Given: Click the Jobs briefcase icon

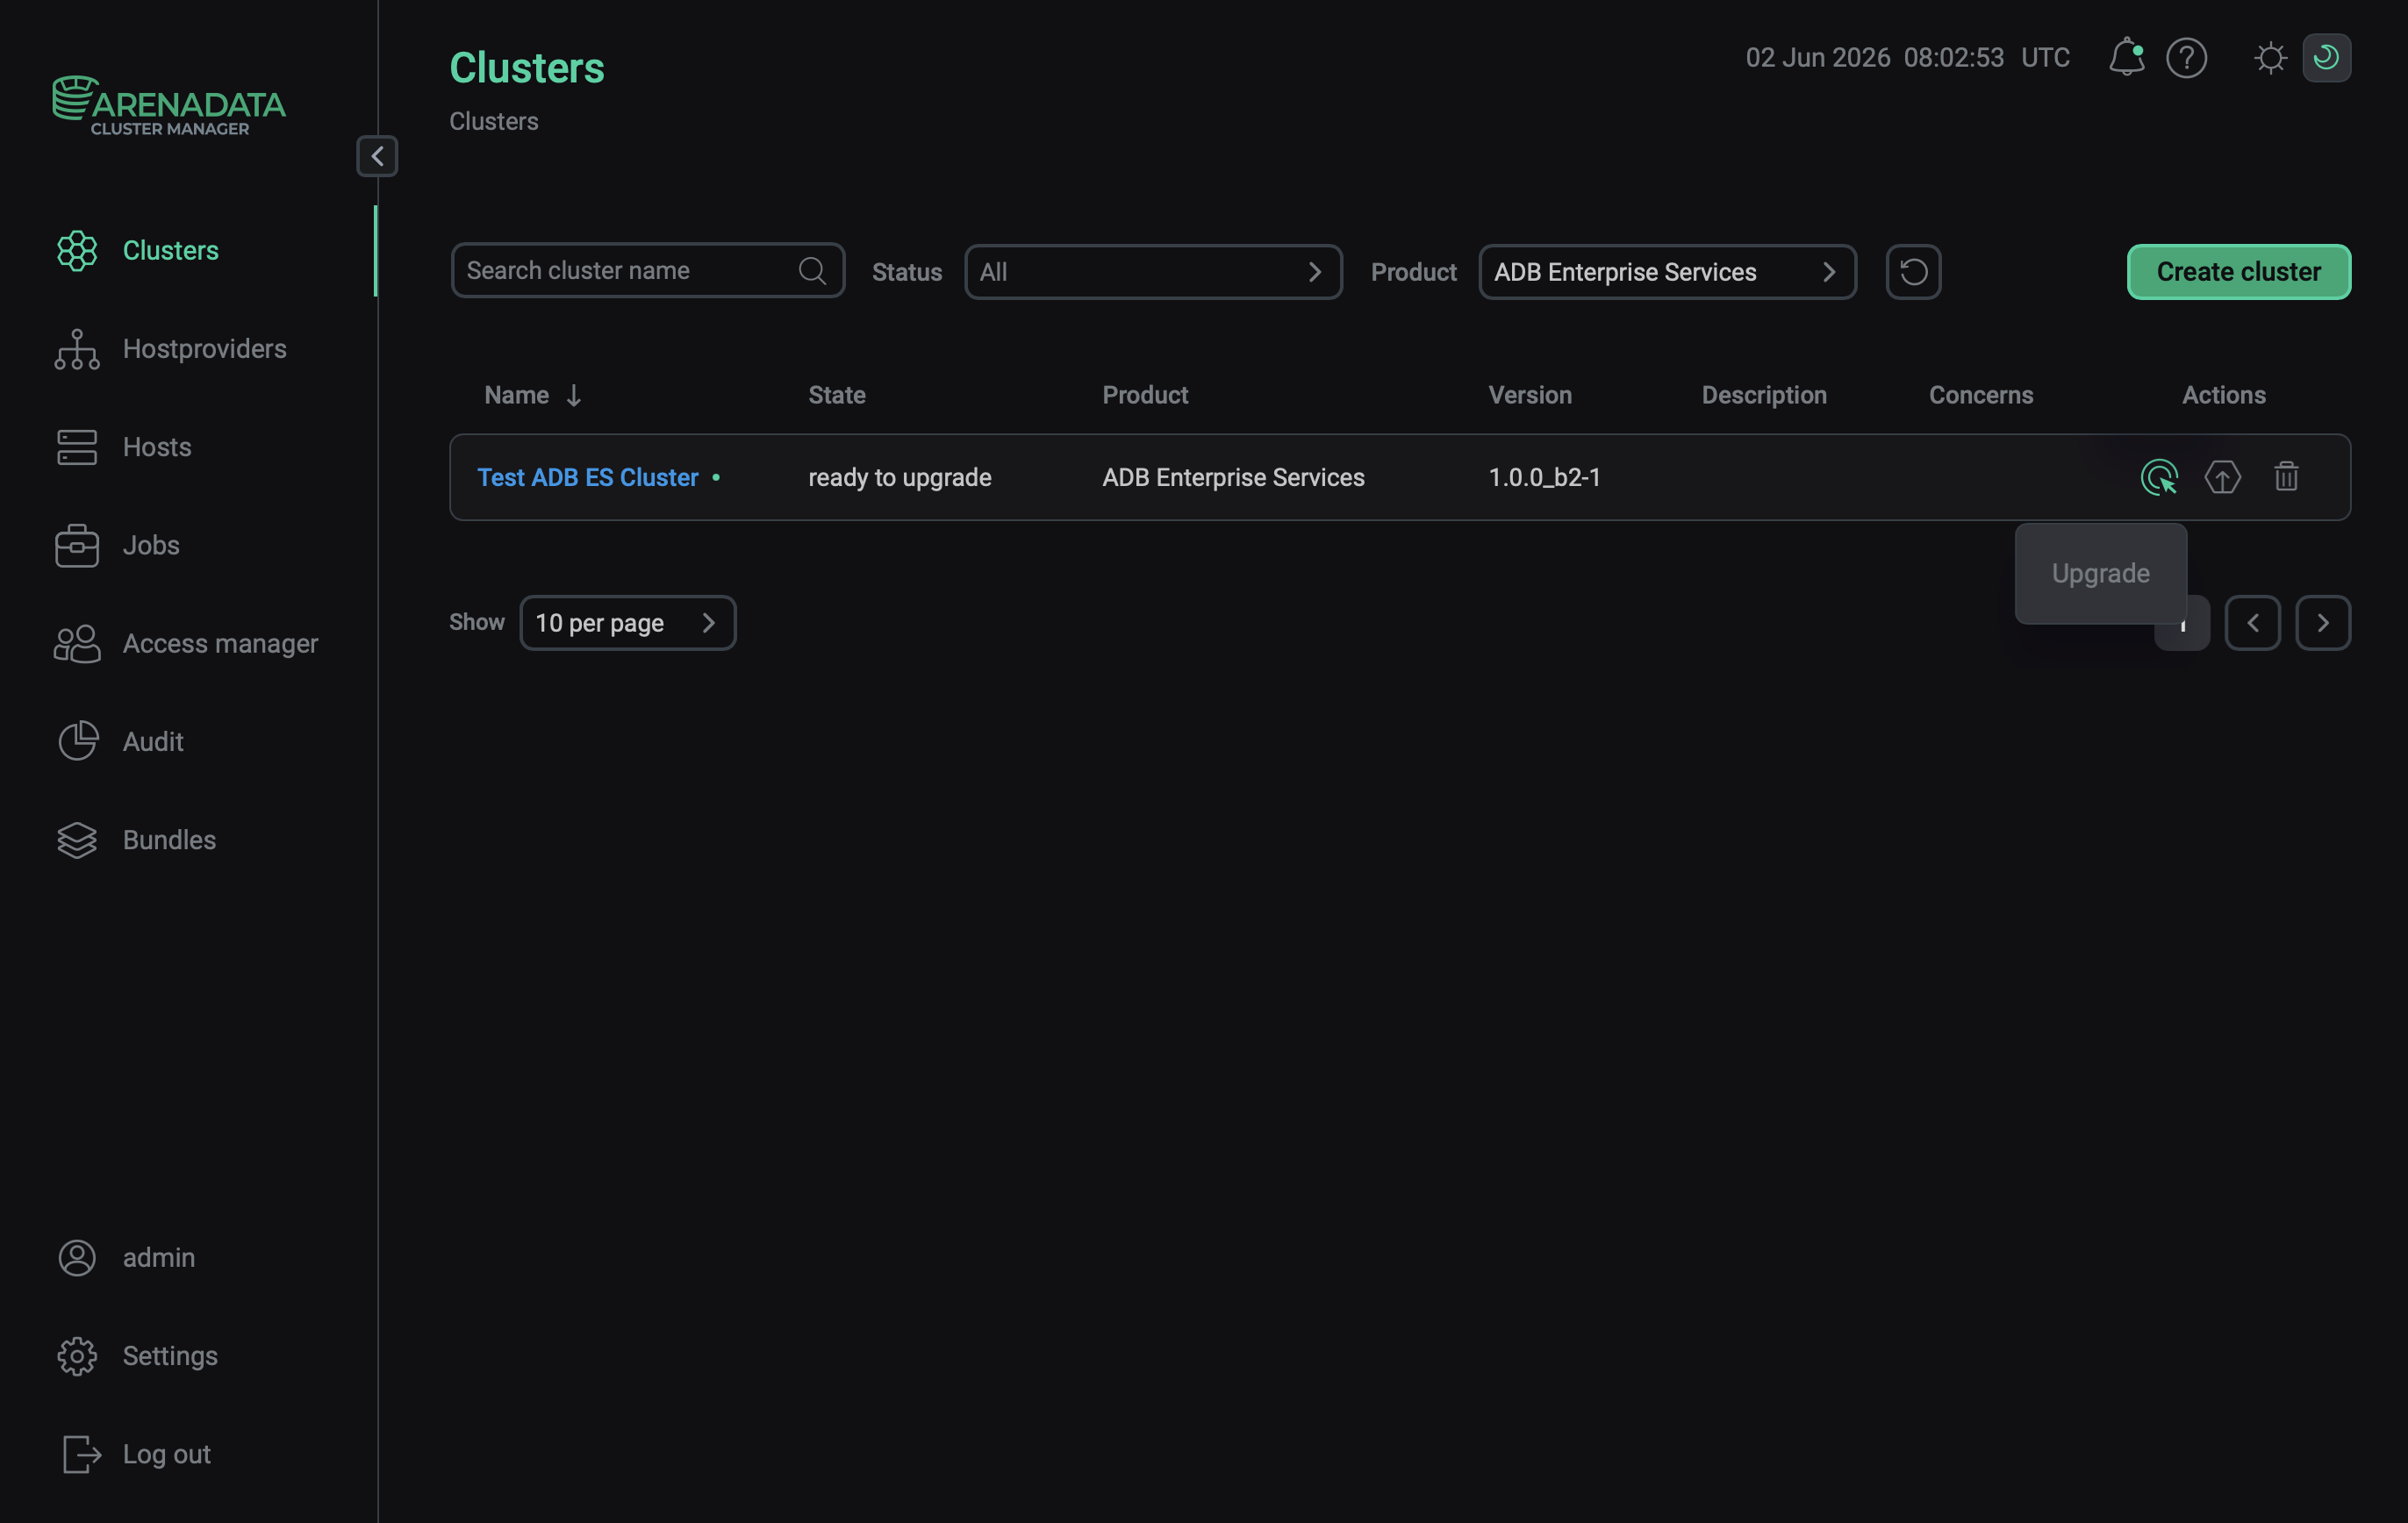Looking at the screenshot, I should tap(77, 545).
